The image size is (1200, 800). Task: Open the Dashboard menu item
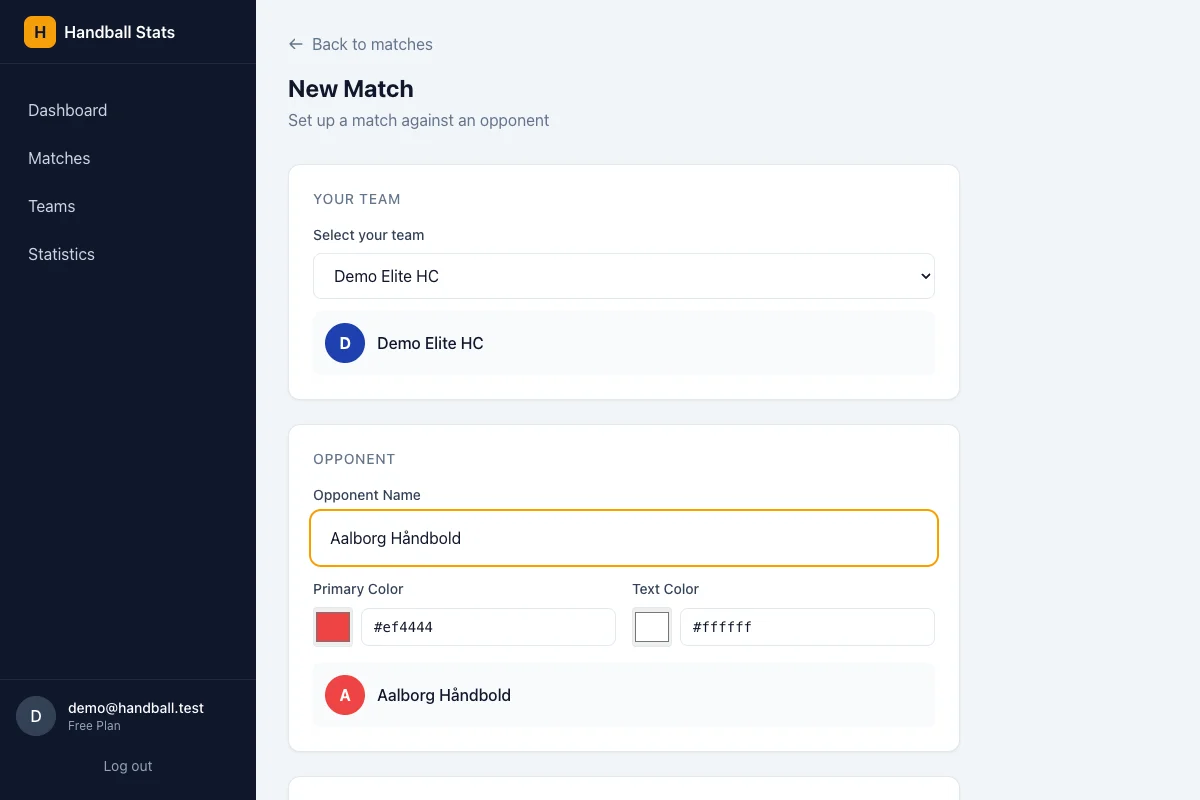tap(68, 110)
